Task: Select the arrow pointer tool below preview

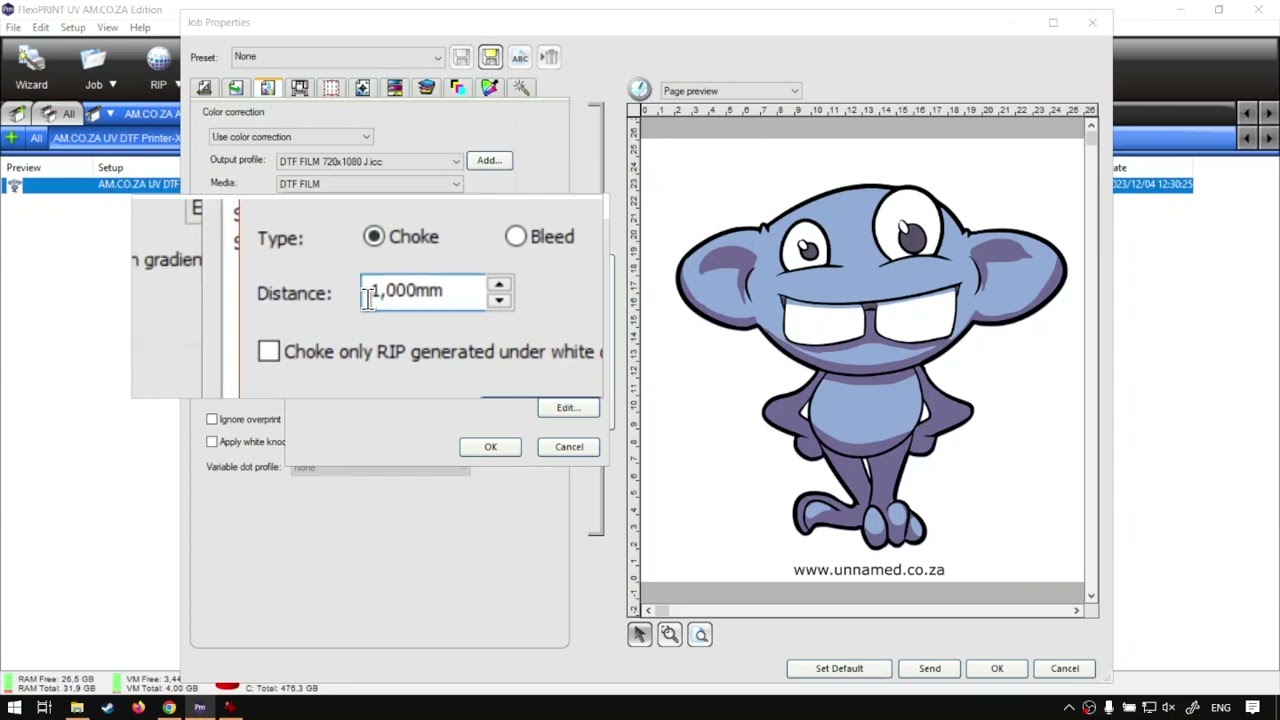Action: coord(640,634)
